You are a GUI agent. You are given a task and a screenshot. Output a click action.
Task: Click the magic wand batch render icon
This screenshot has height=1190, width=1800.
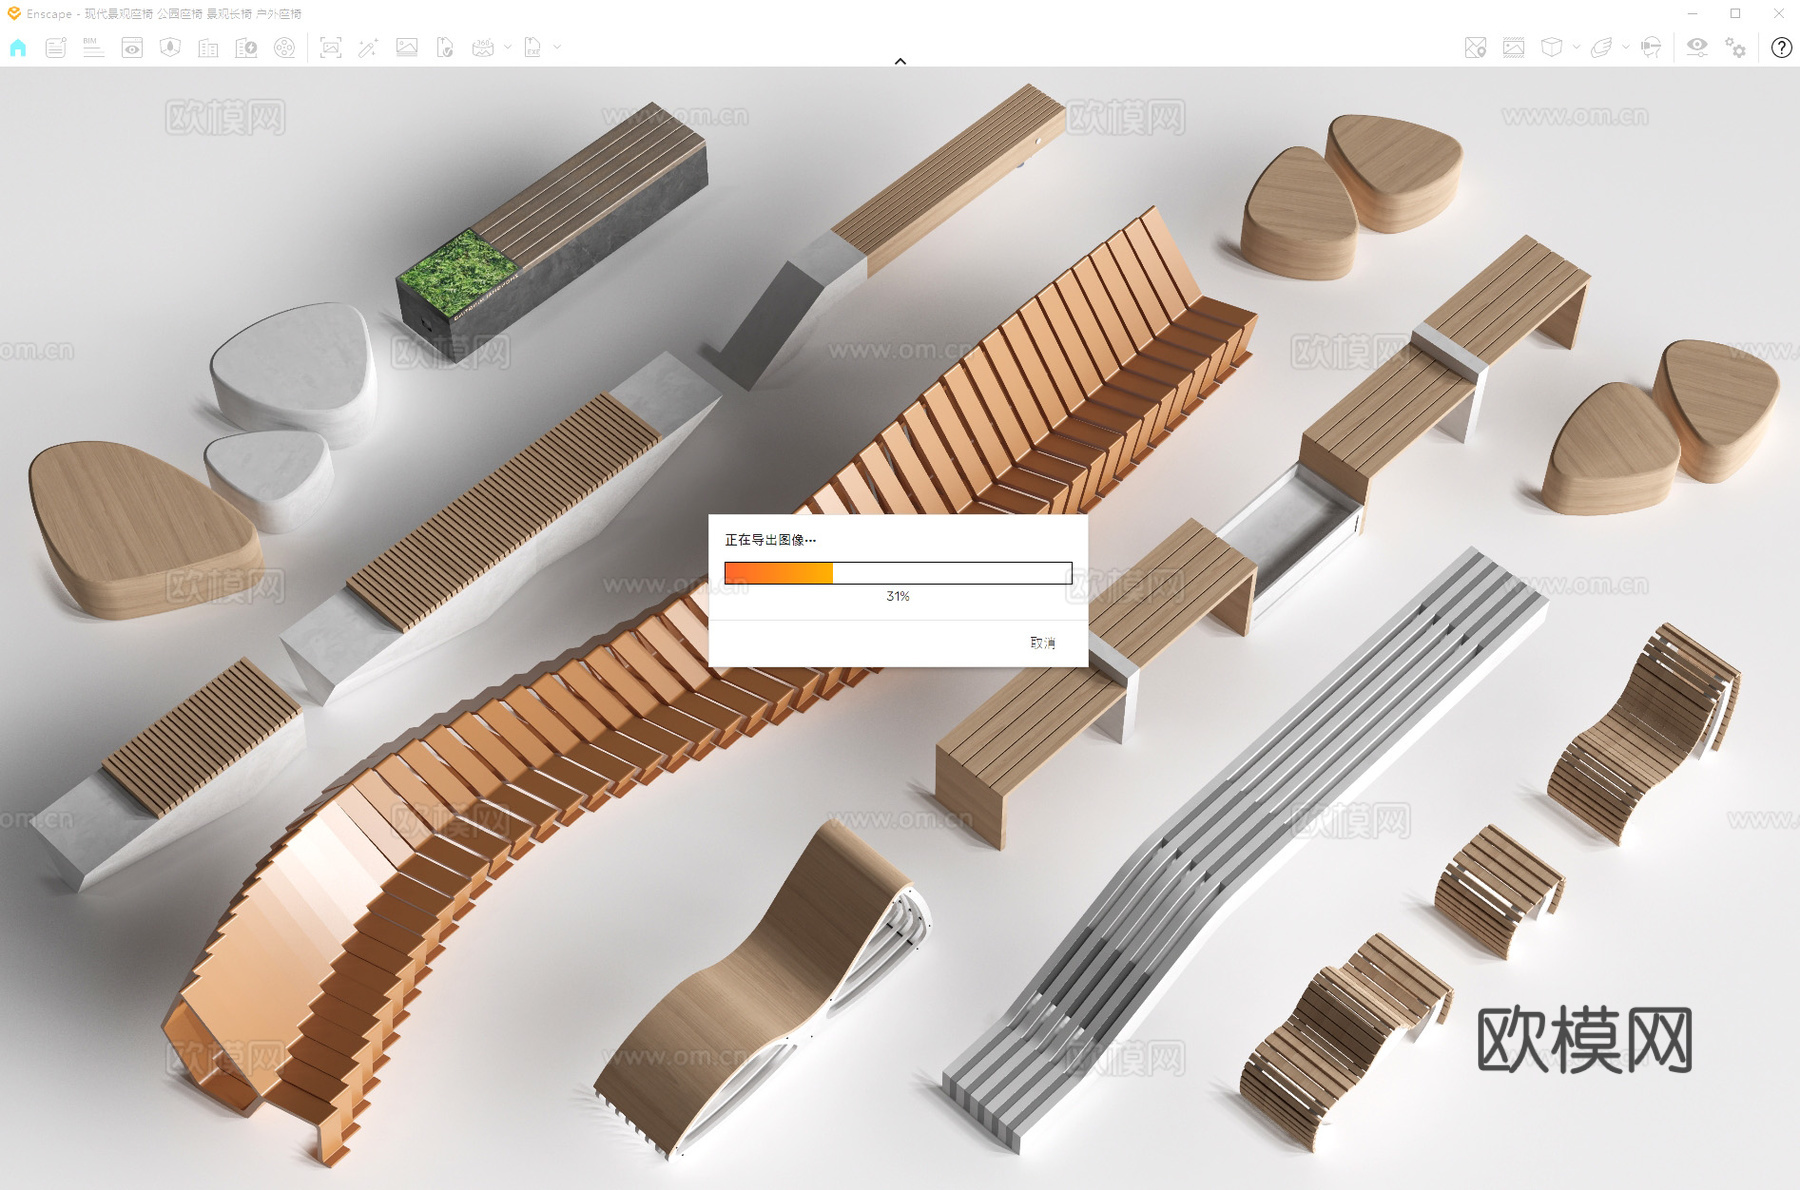[368, 47]
